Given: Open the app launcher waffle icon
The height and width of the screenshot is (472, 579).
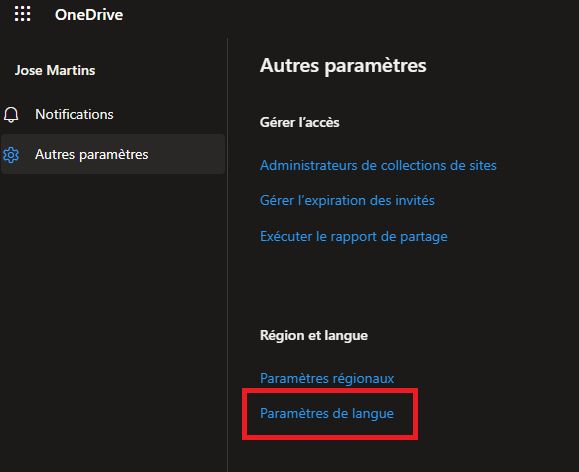Looking at the screenshot, I should 23,14.
